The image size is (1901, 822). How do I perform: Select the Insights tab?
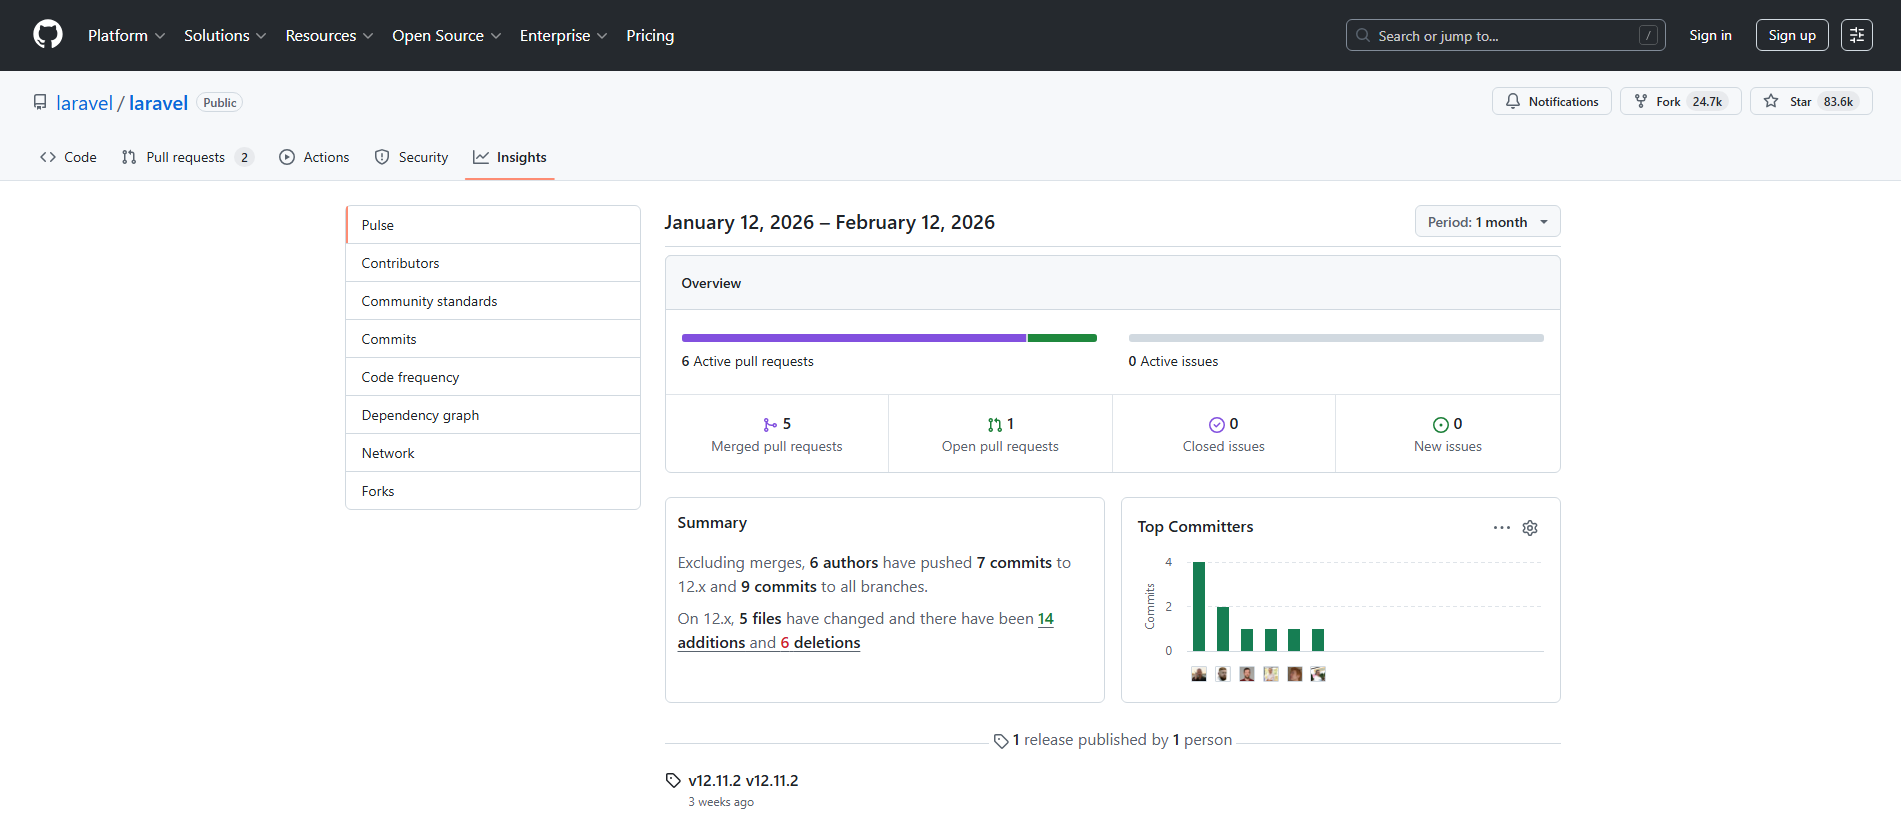[510, 157]
